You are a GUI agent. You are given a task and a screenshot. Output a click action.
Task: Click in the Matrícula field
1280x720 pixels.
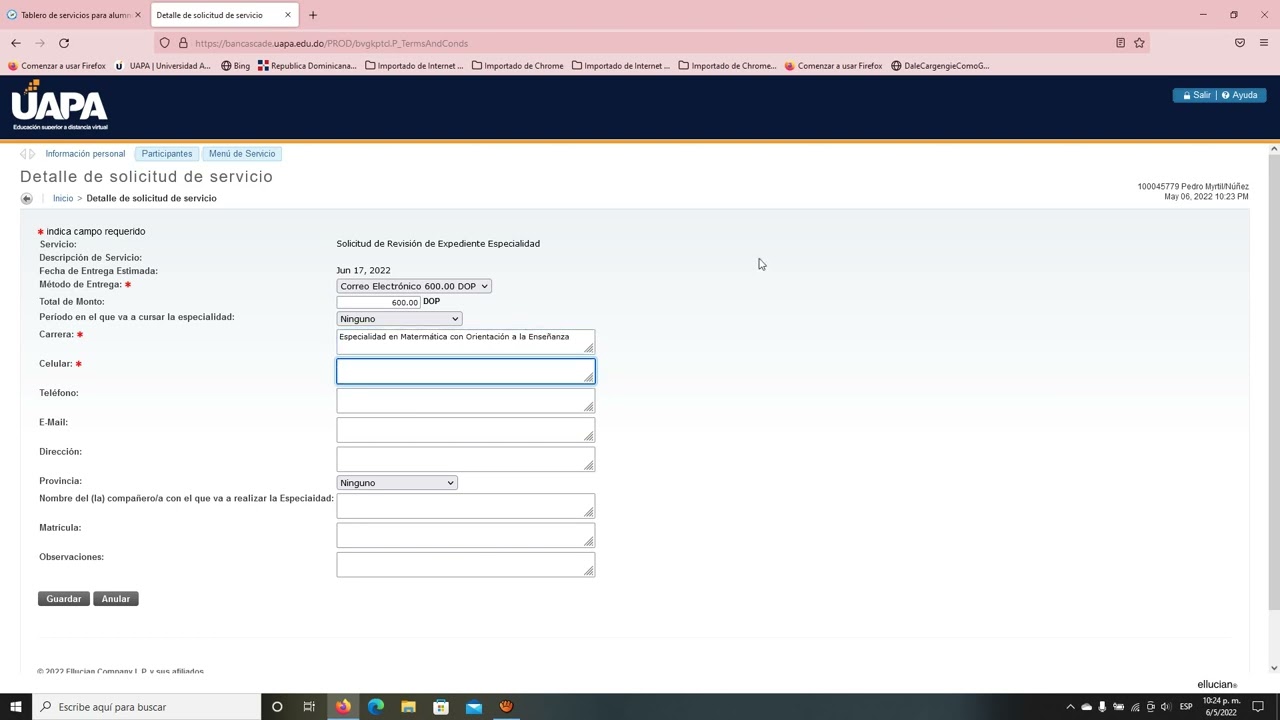point(466,535)
